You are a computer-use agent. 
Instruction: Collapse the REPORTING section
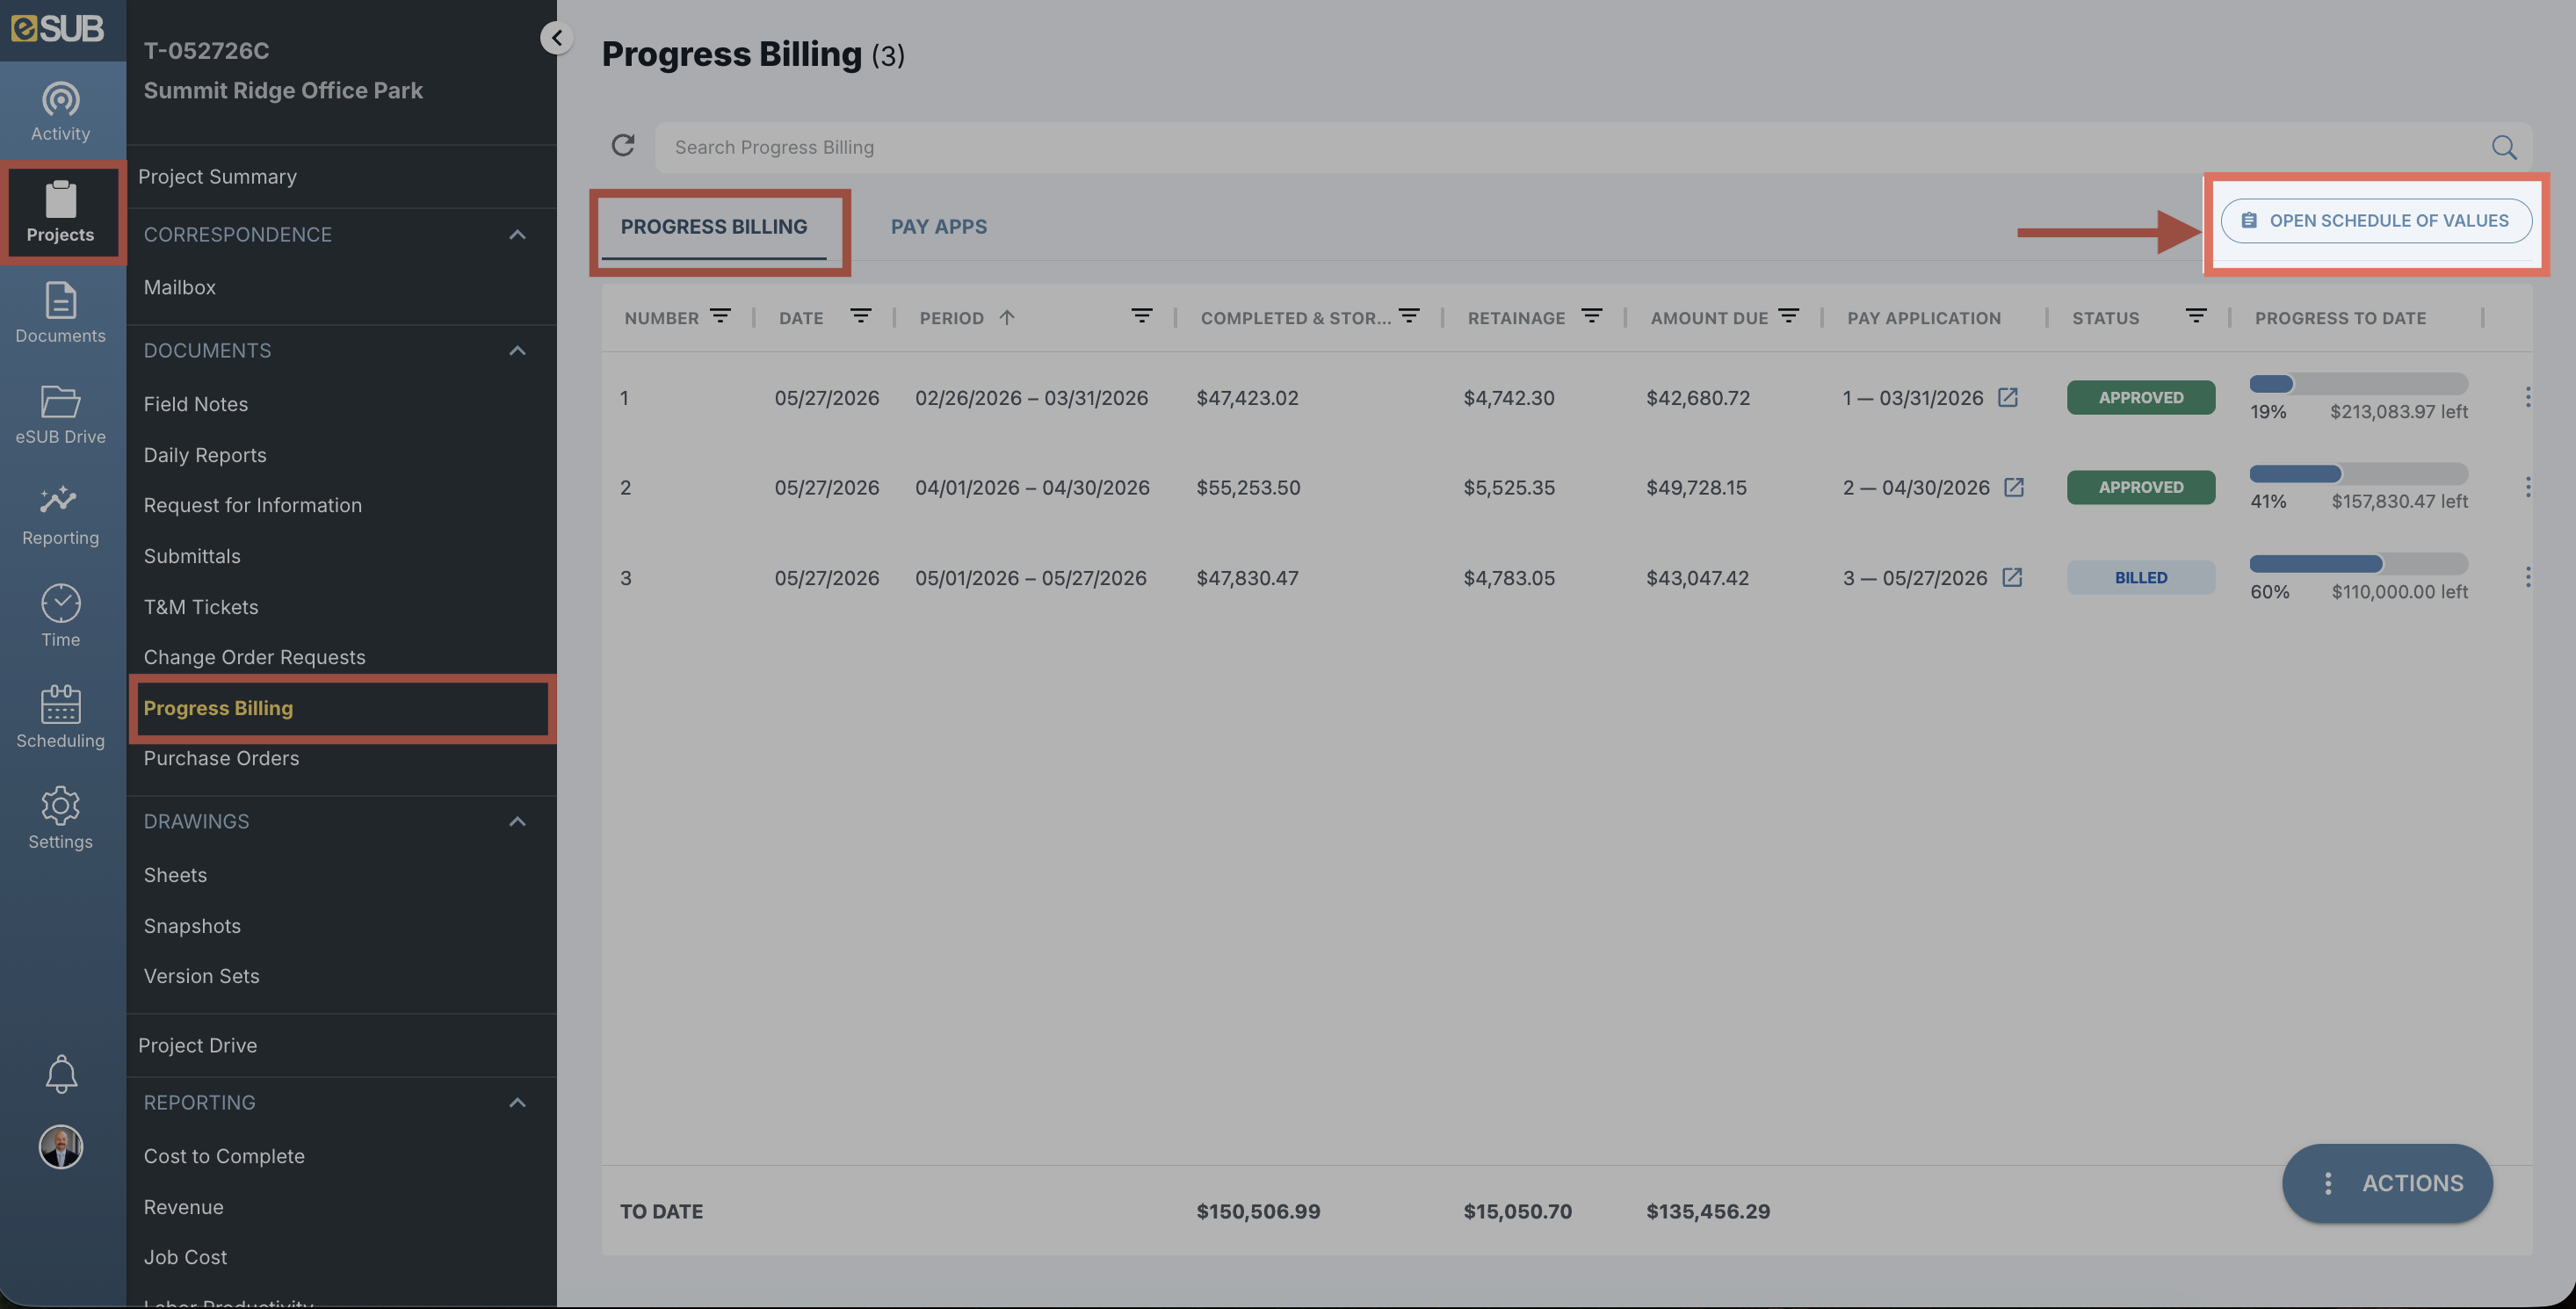click(x=517, y=1103)
